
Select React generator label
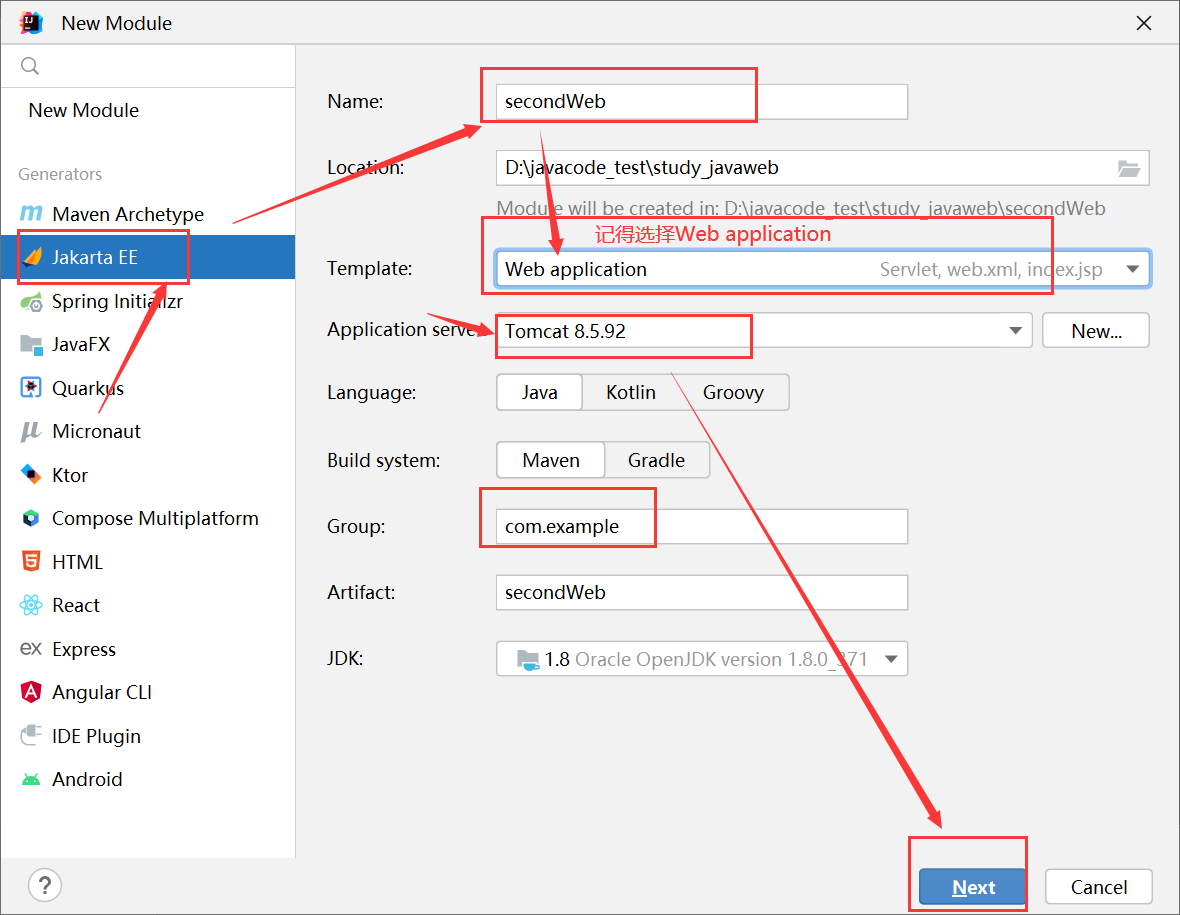76,605
